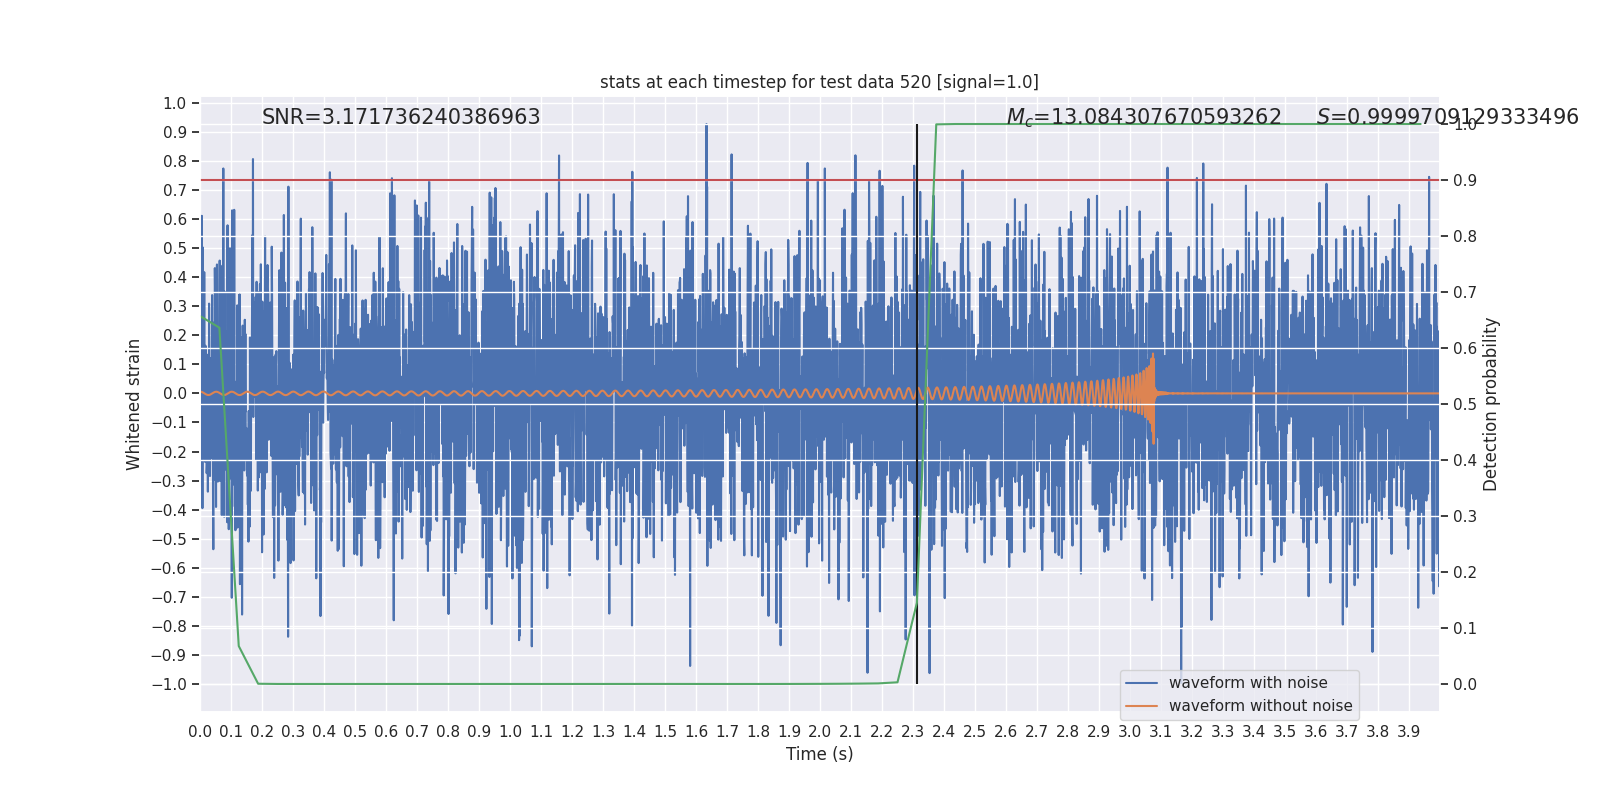Click the 2.3 tick on the time axis

[912, 732]
